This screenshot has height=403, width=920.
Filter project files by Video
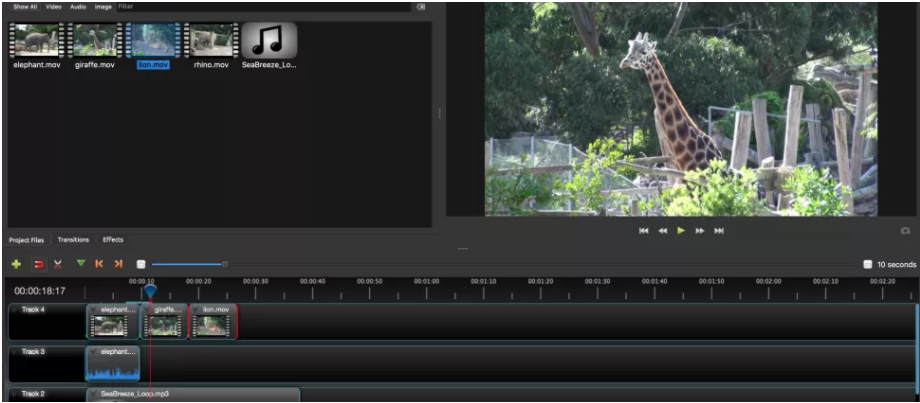click(53, 7)
